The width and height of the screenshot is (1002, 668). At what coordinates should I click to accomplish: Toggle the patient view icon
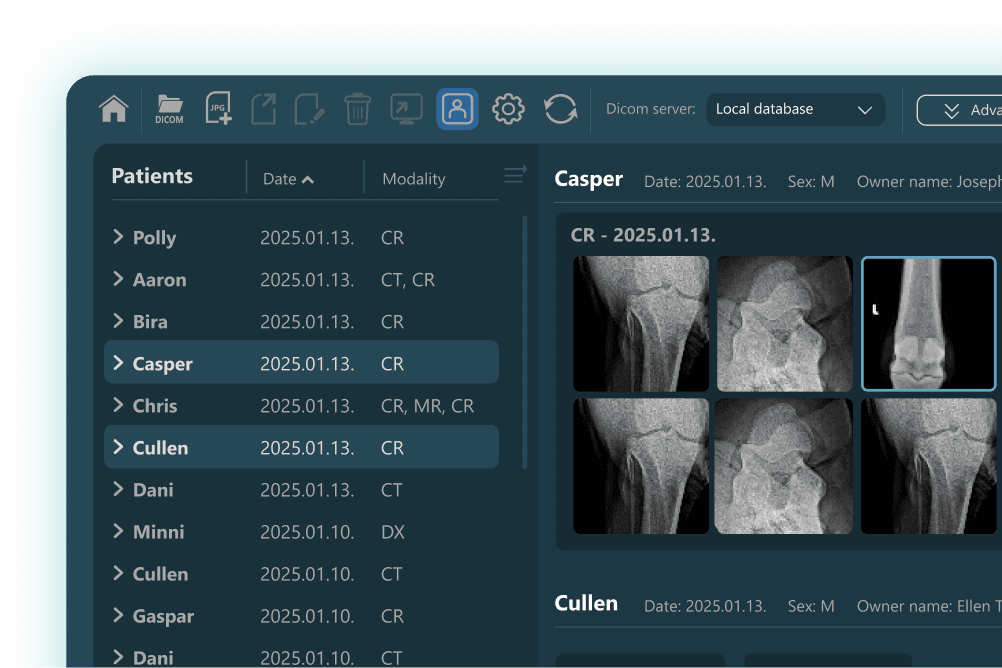457,109
